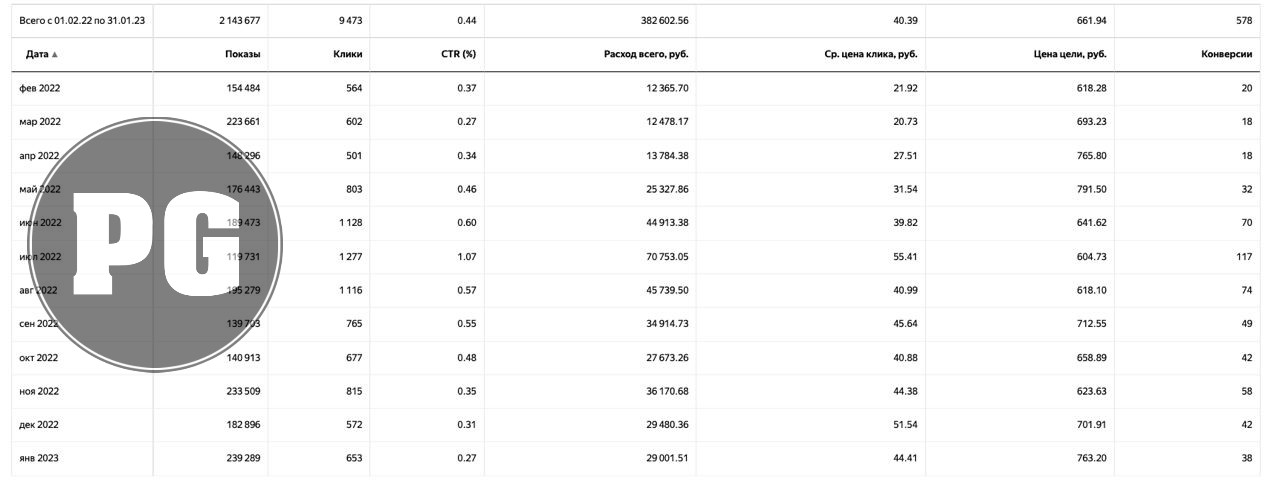The height and width of the screenshot is (489, 1280).
Task: Select the дек 2022 row date
Action: coord(40,425)
